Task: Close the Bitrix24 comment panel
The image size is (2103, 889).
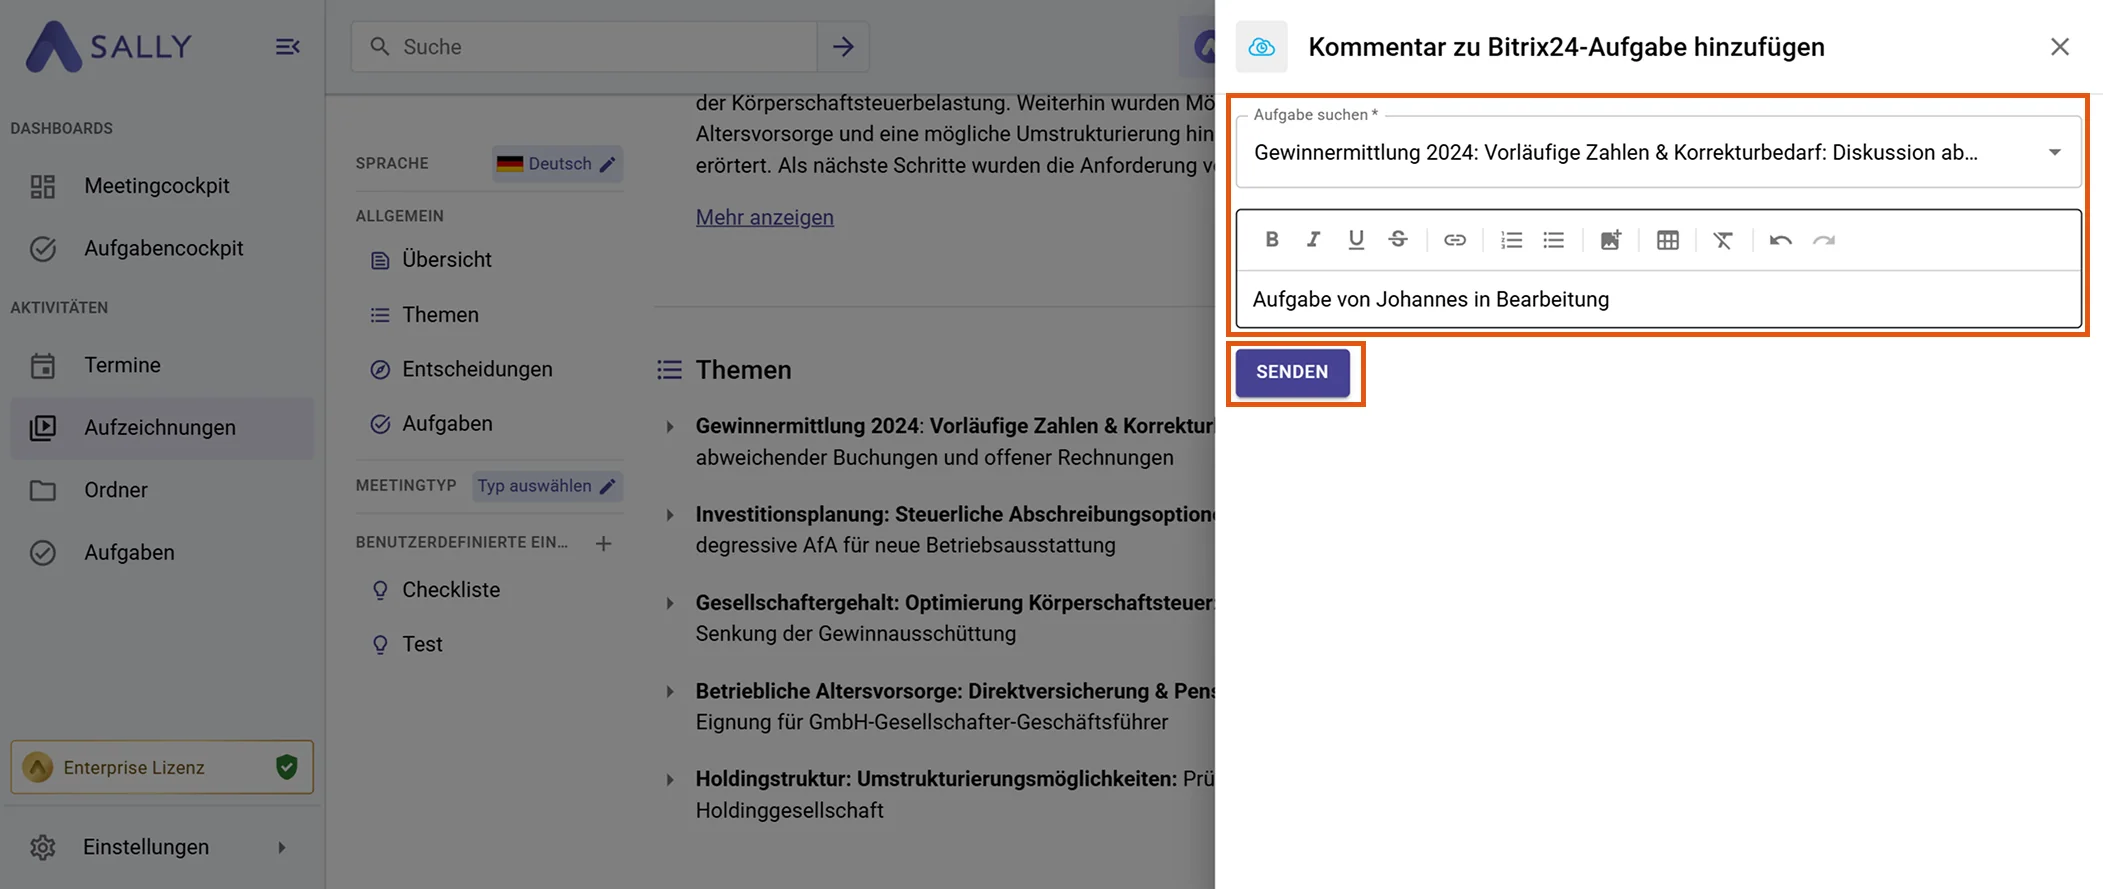Action: coord(2059,47)
